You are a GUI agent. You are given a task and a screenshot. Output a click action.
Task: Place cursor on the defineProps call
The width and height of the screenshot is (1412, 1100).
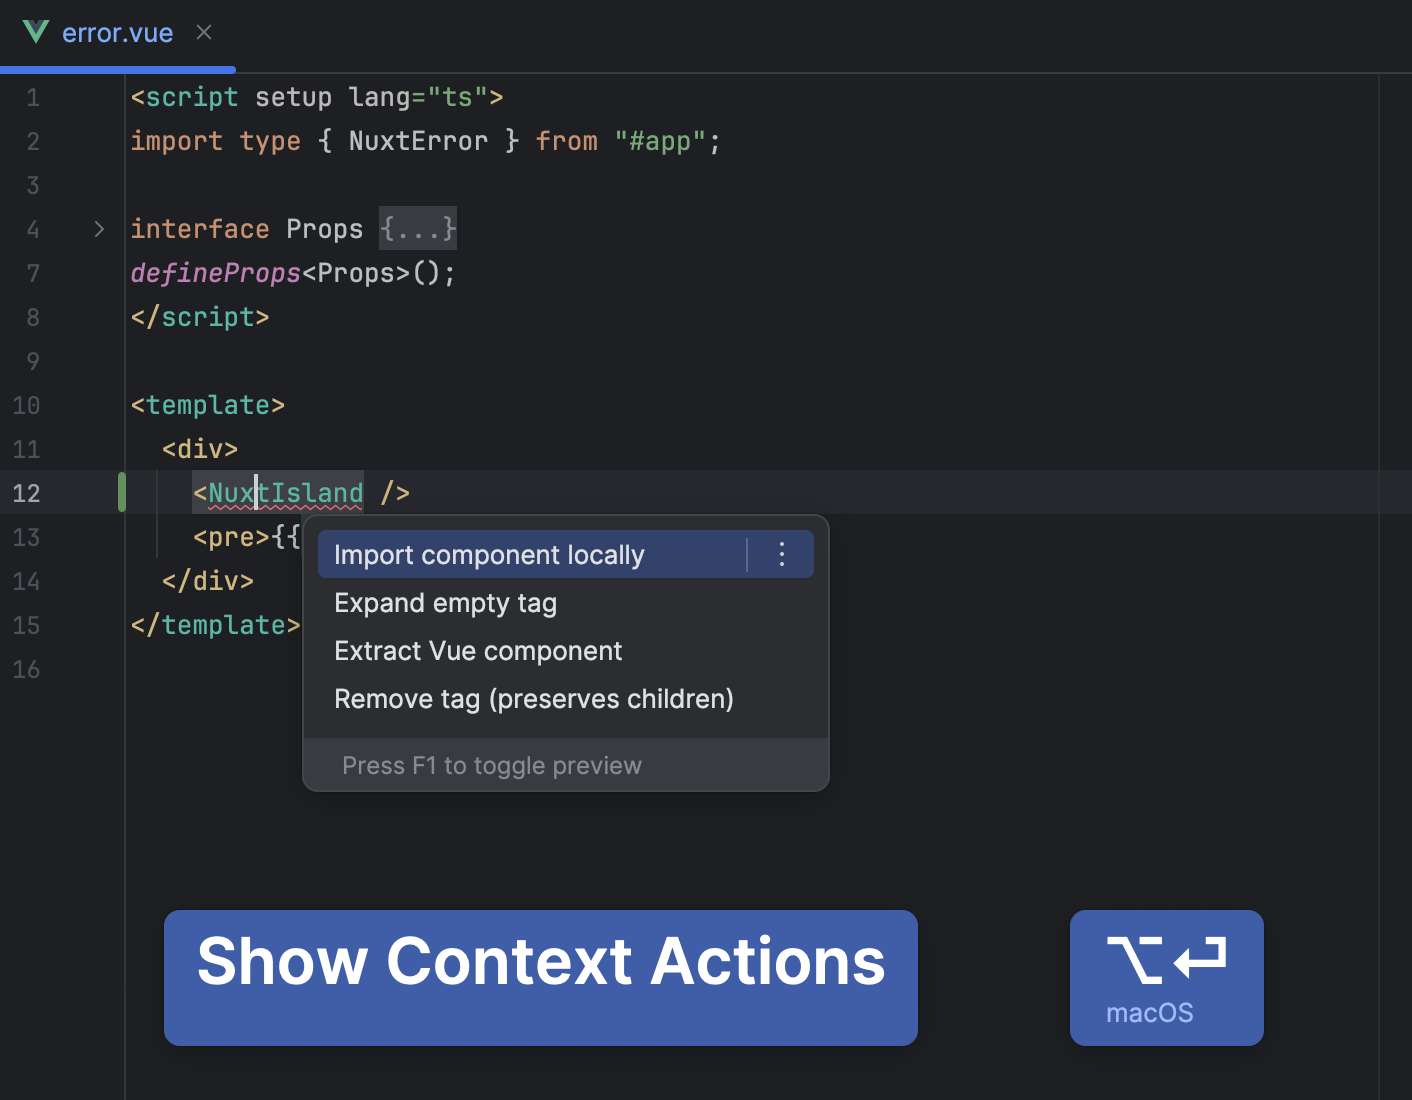pyautogui.click(x=215, y=272)
